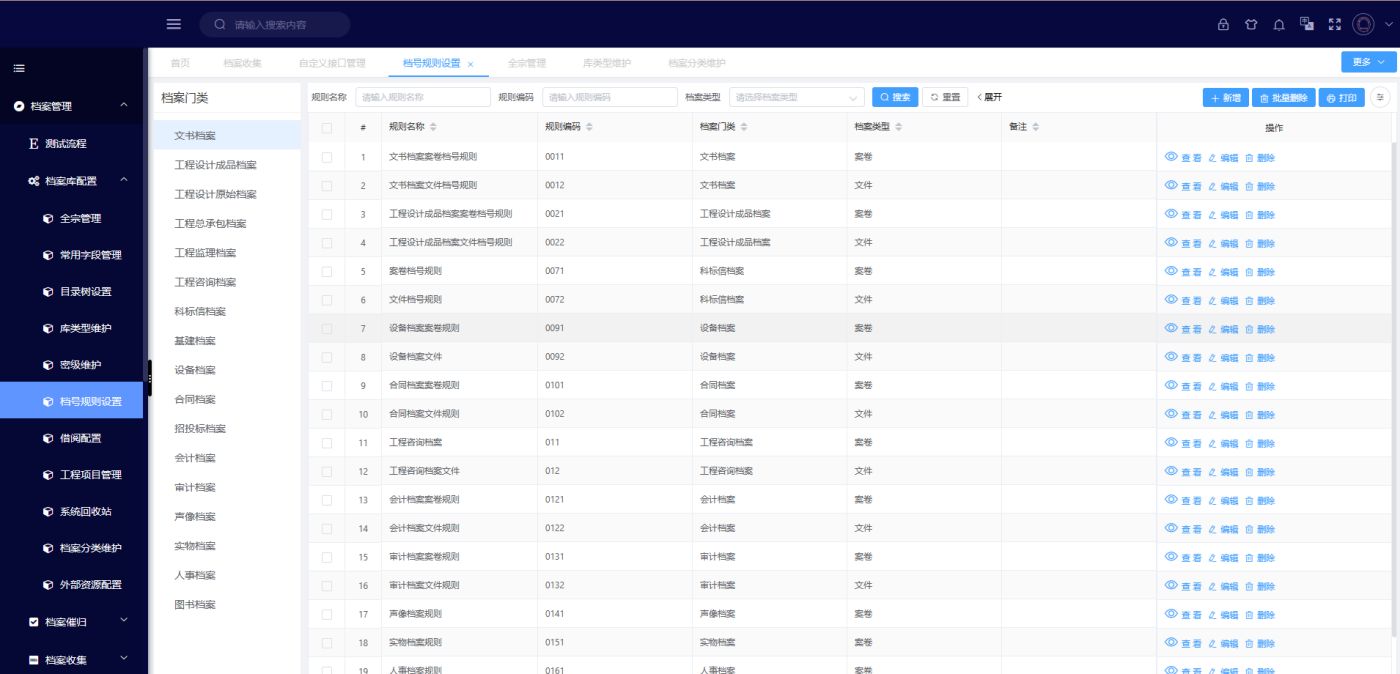
Task: Check the box for row 18 实物档案规则
Action: pyautogui.click(x=327, y=642)
